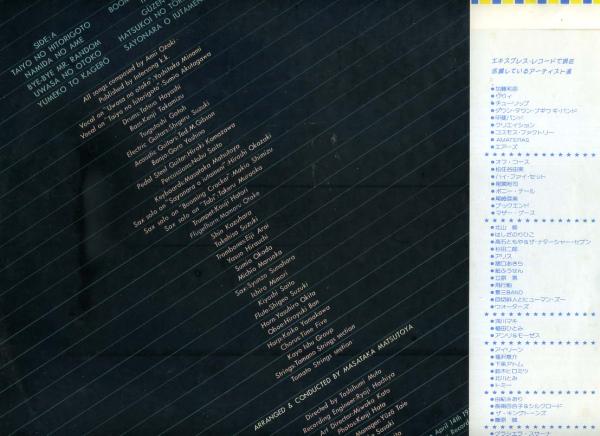Click 'ARRANGED & CONDUCTED BY MASATAKA MATSUTOYA'
The width and height of the screenshot is (600, 436).
pyautogui.click(x=334, y=377)
